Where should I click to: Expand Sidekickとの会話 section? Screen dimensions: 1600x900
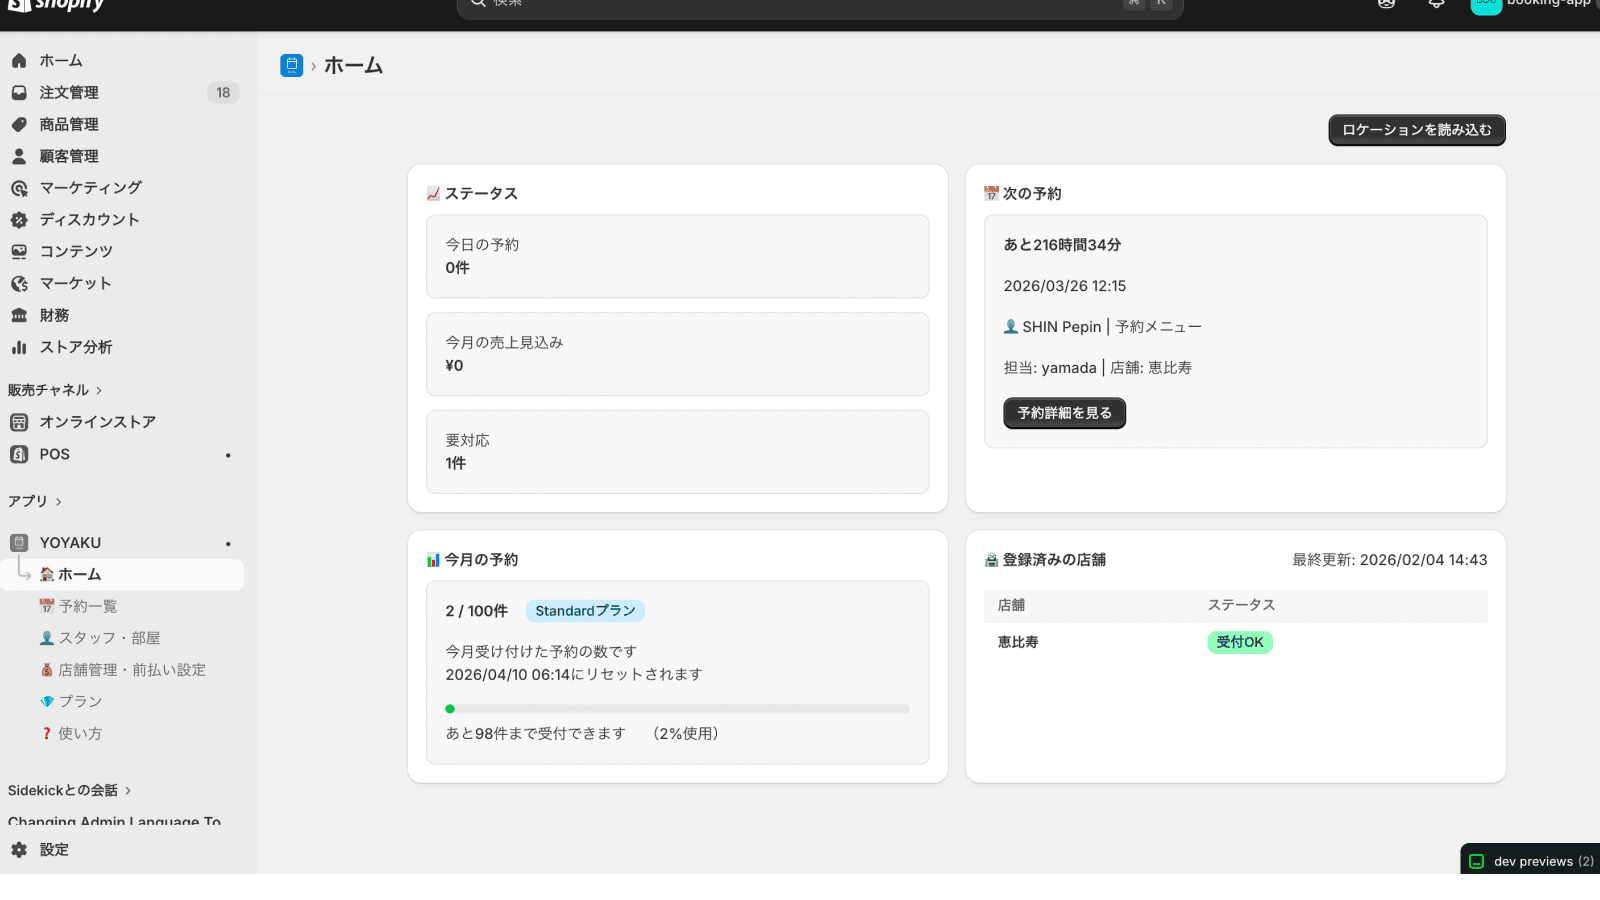(x=128, y=791)
